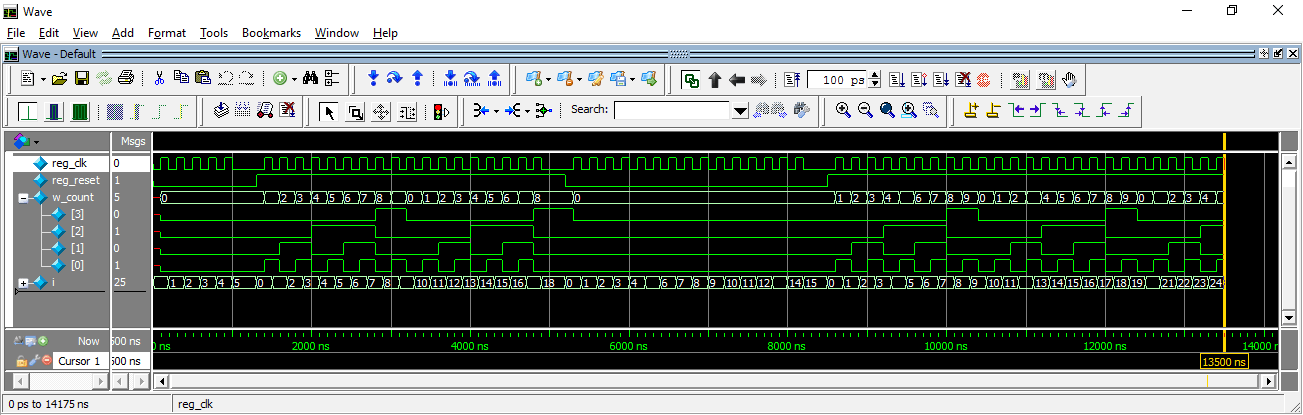Open the Tools menu
Screen dimensions: 1303x415
pos(214,33)
